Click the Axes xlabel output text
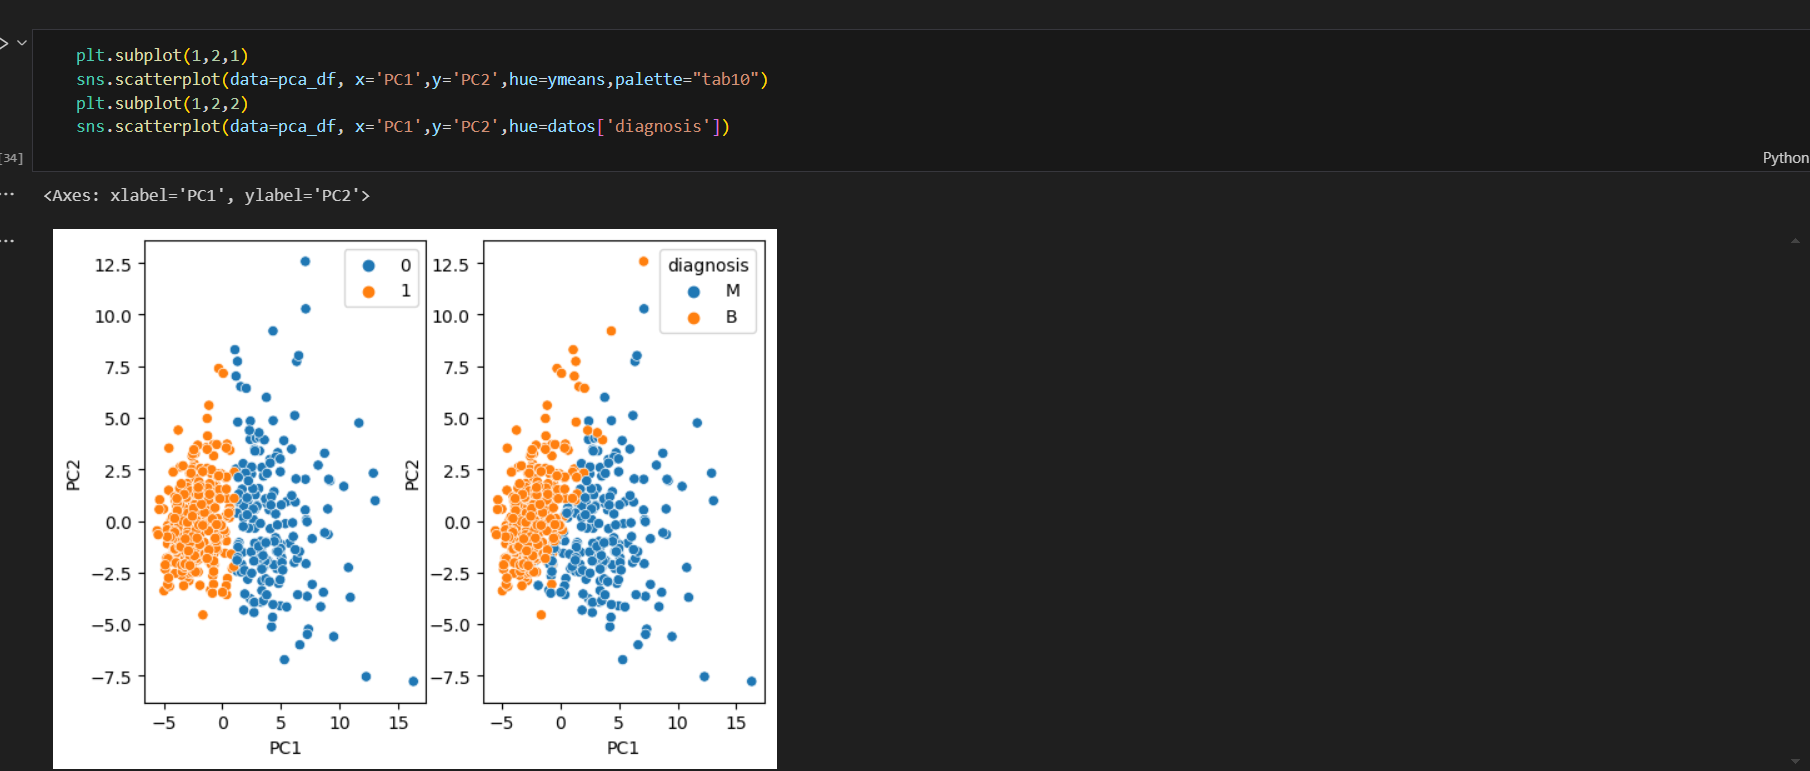Viewport: 1810px width, 771px height. tap(207, 195)
